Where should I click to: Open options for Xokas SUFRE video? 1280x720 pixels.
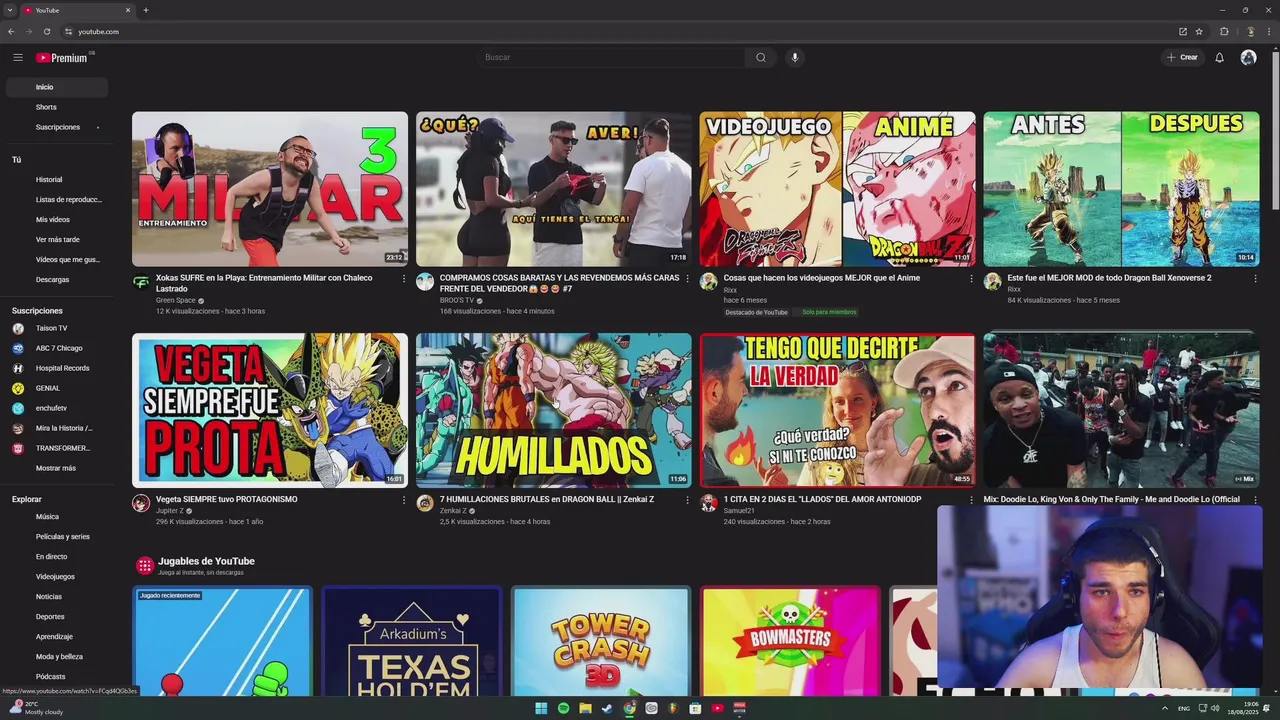coord(404,279)
